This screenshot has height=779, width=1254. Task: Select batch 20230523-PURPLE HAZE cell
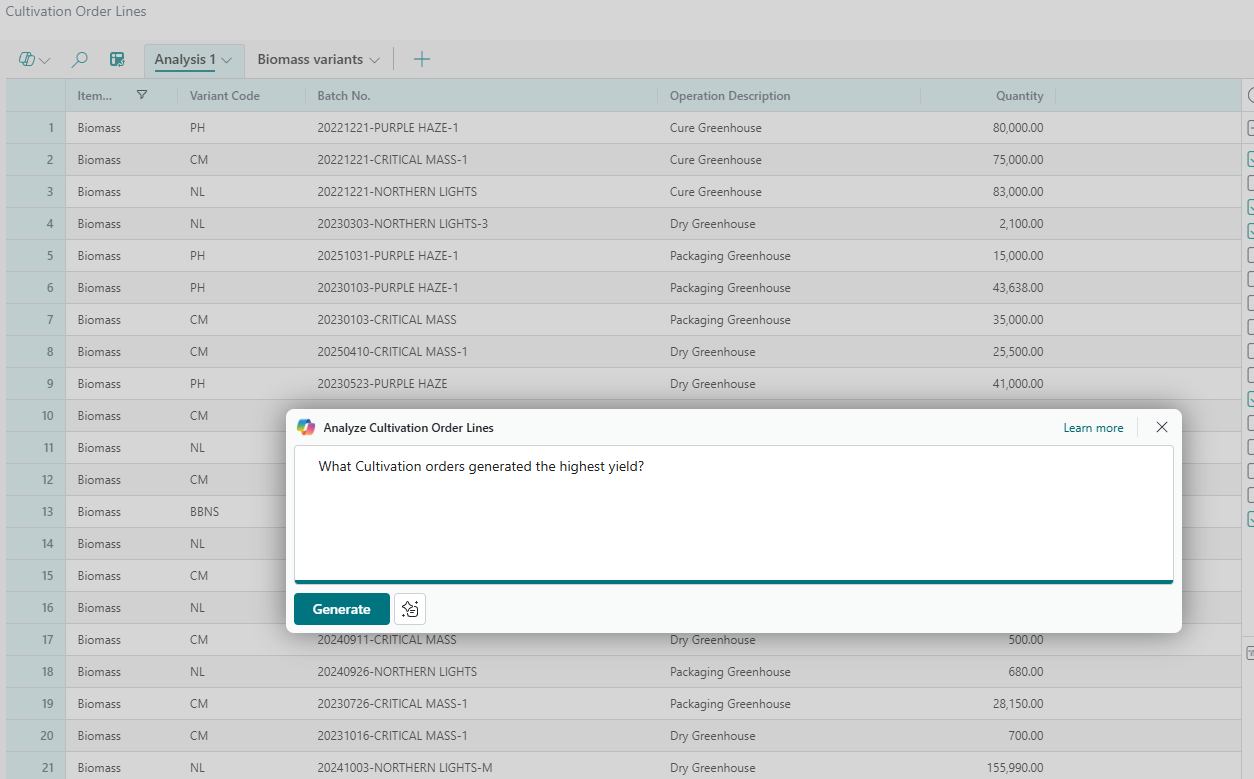click(x=382, y=384)
